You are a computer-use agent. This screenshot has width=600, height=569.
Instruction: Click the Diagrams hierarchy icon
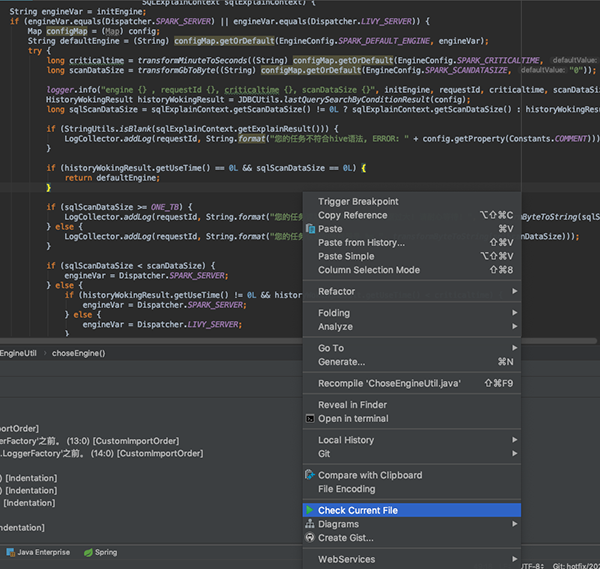pyautogui.click(x=310, y=524)
